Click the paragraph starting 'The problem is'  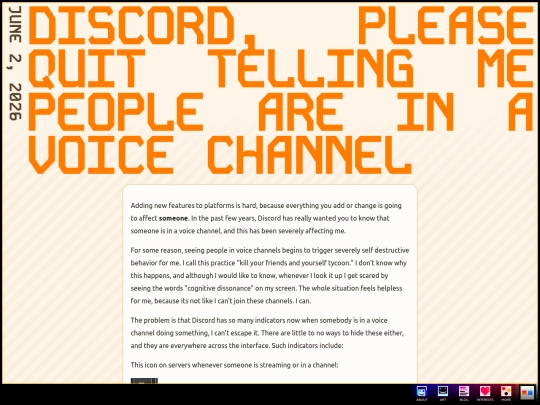point(267,333)
